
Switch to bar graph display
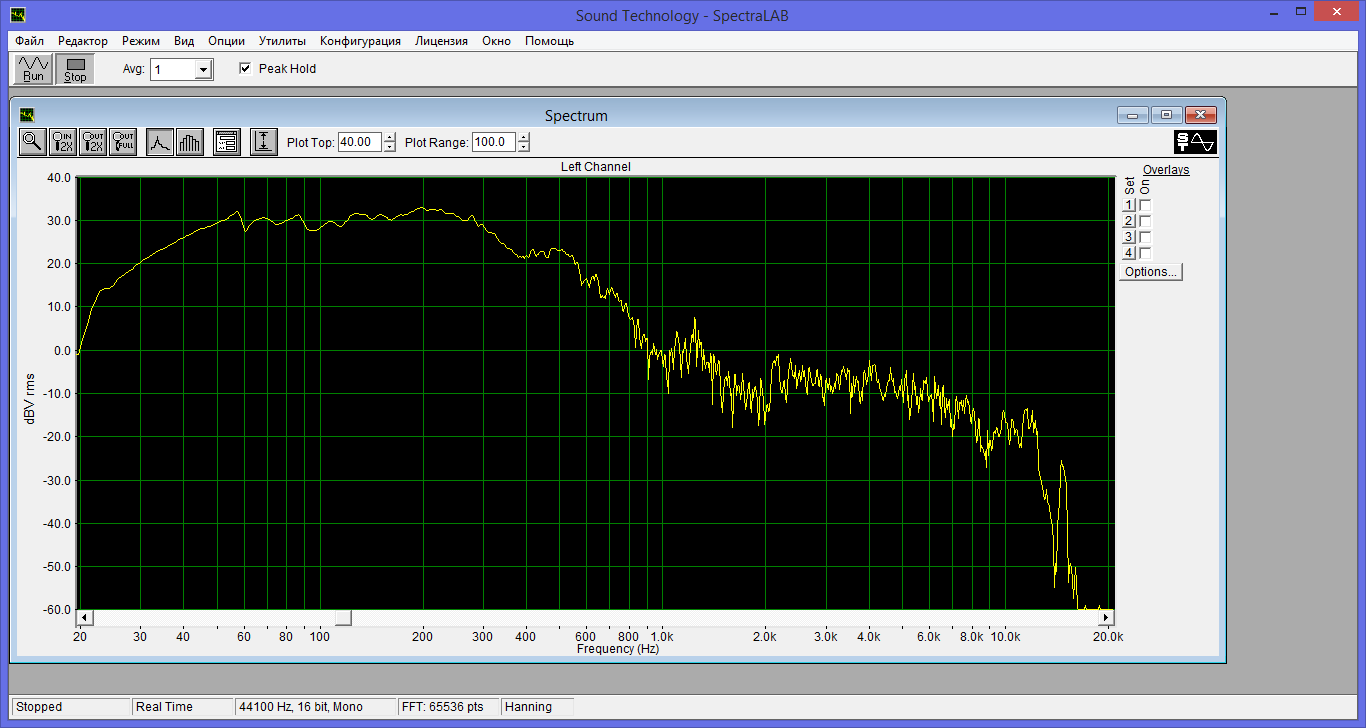coord(190,142)
